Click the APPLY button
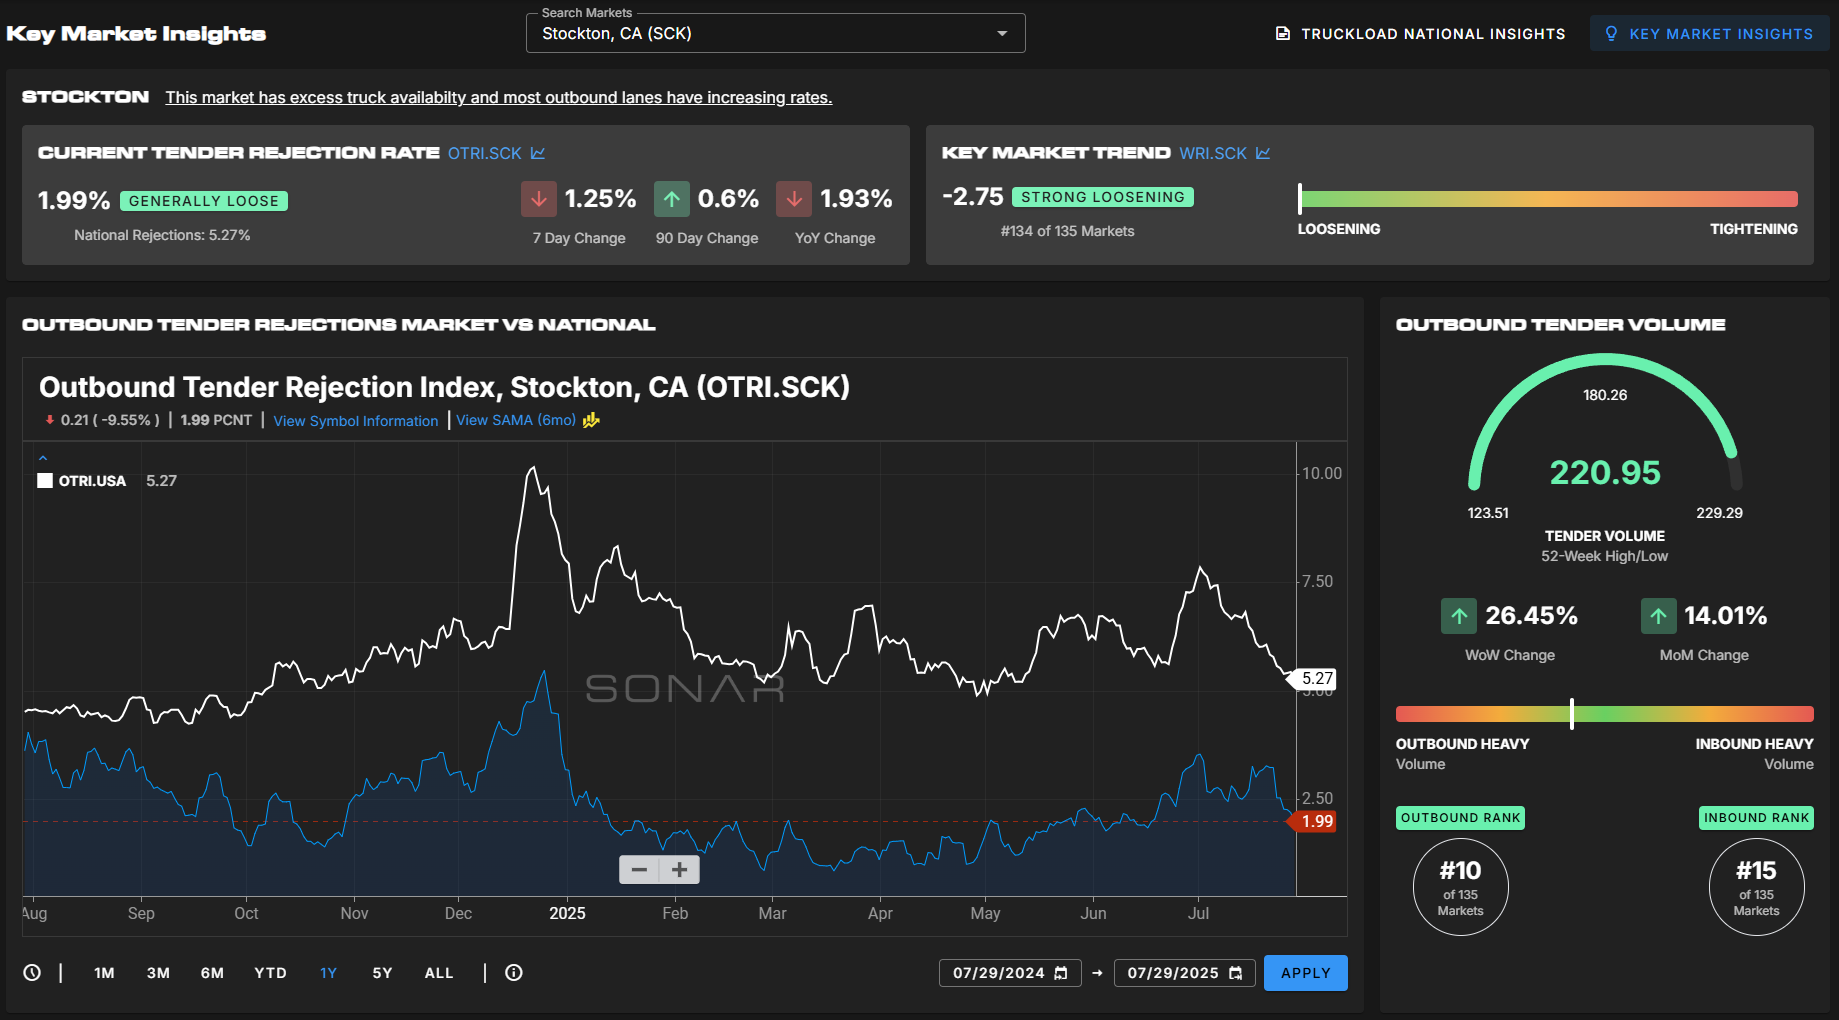 pos(1306,973)
